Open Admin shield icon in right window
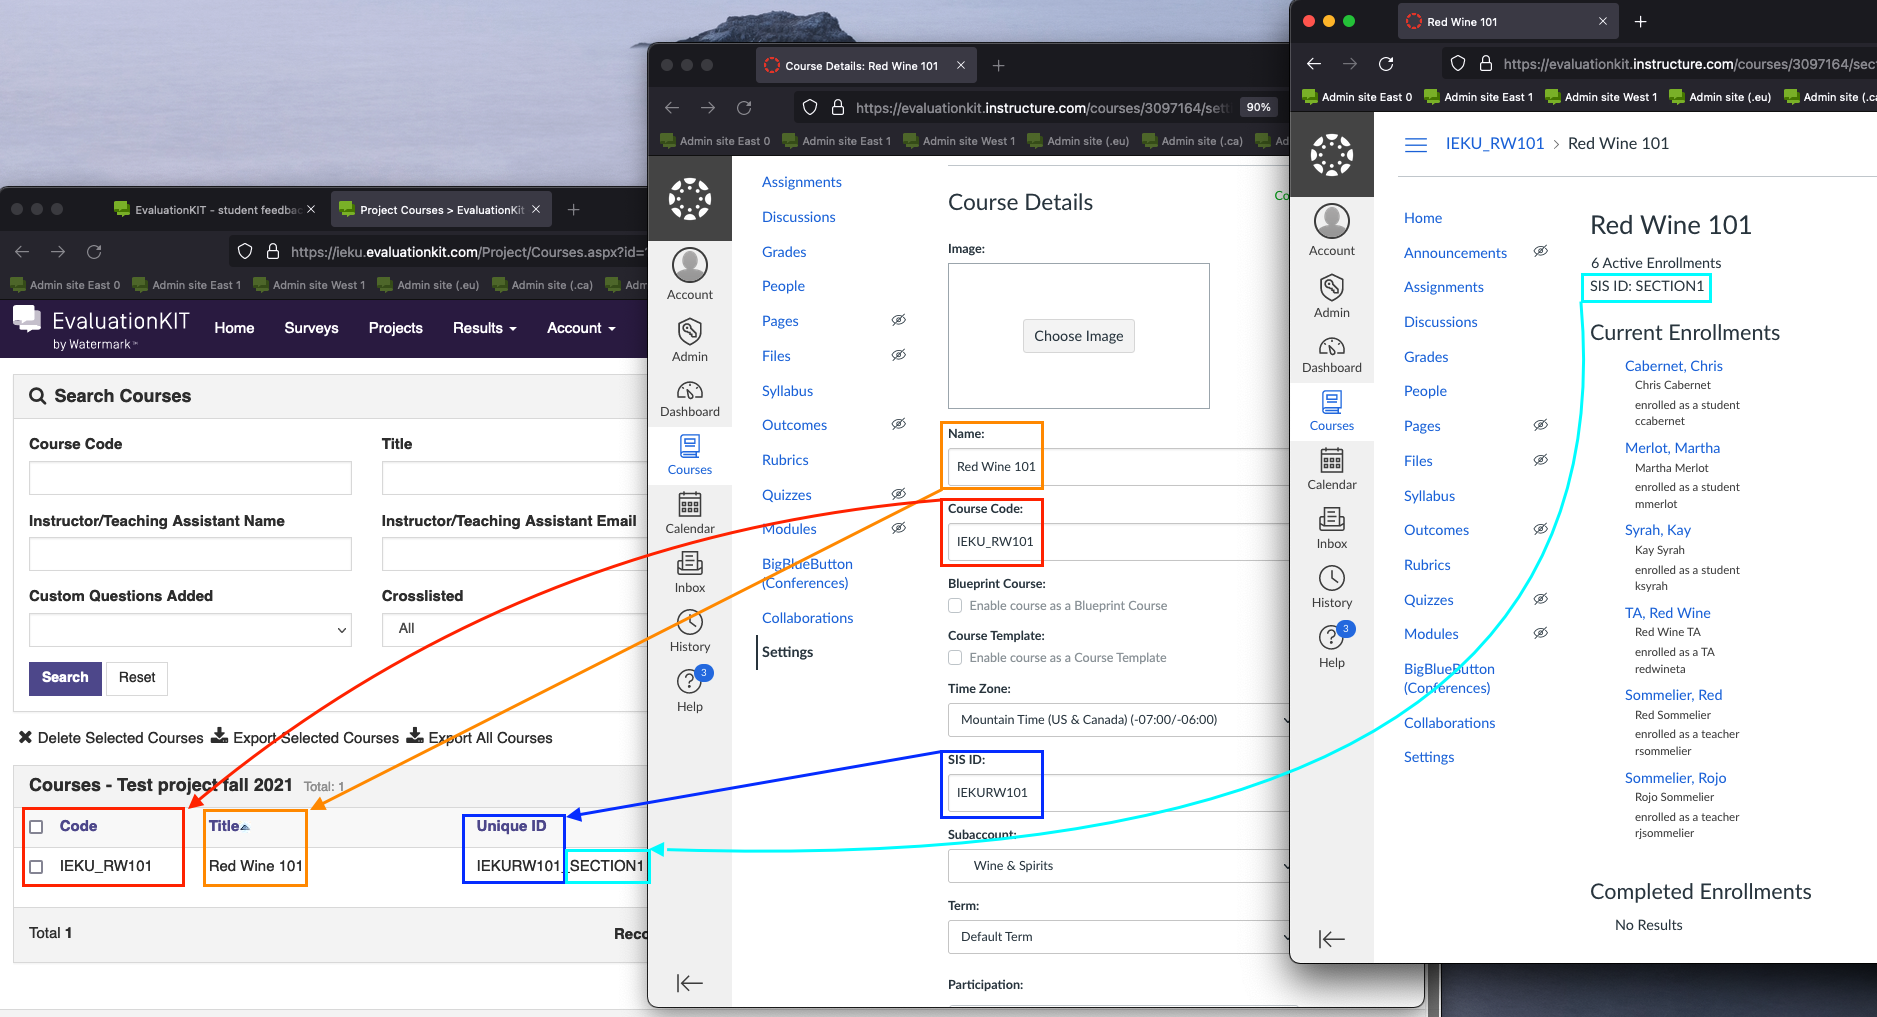The height and width of the screenshot is (1017, 1877). click(1332, 296)
